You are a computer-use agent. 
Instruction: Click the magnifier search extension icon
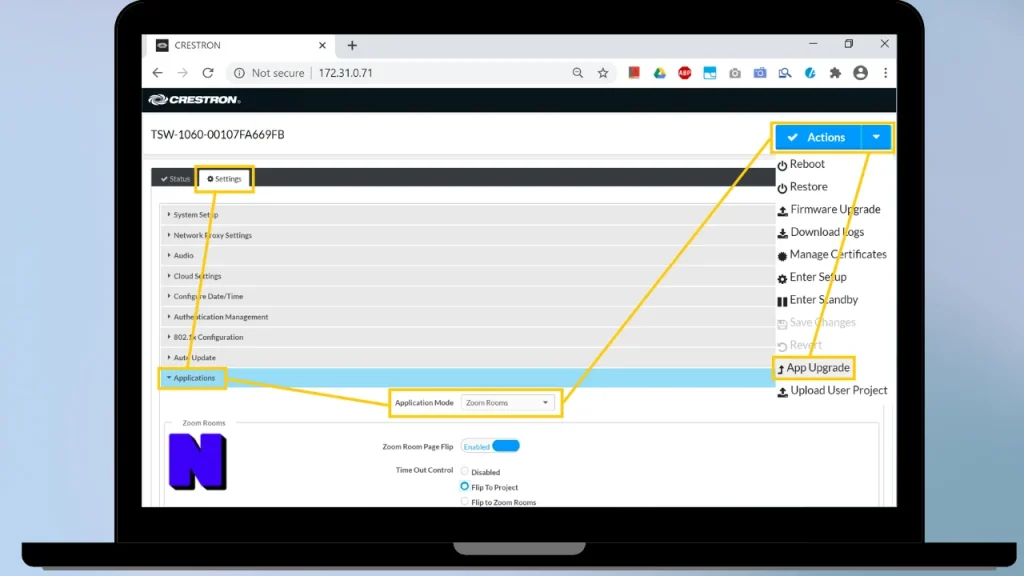tap(785, 72)
